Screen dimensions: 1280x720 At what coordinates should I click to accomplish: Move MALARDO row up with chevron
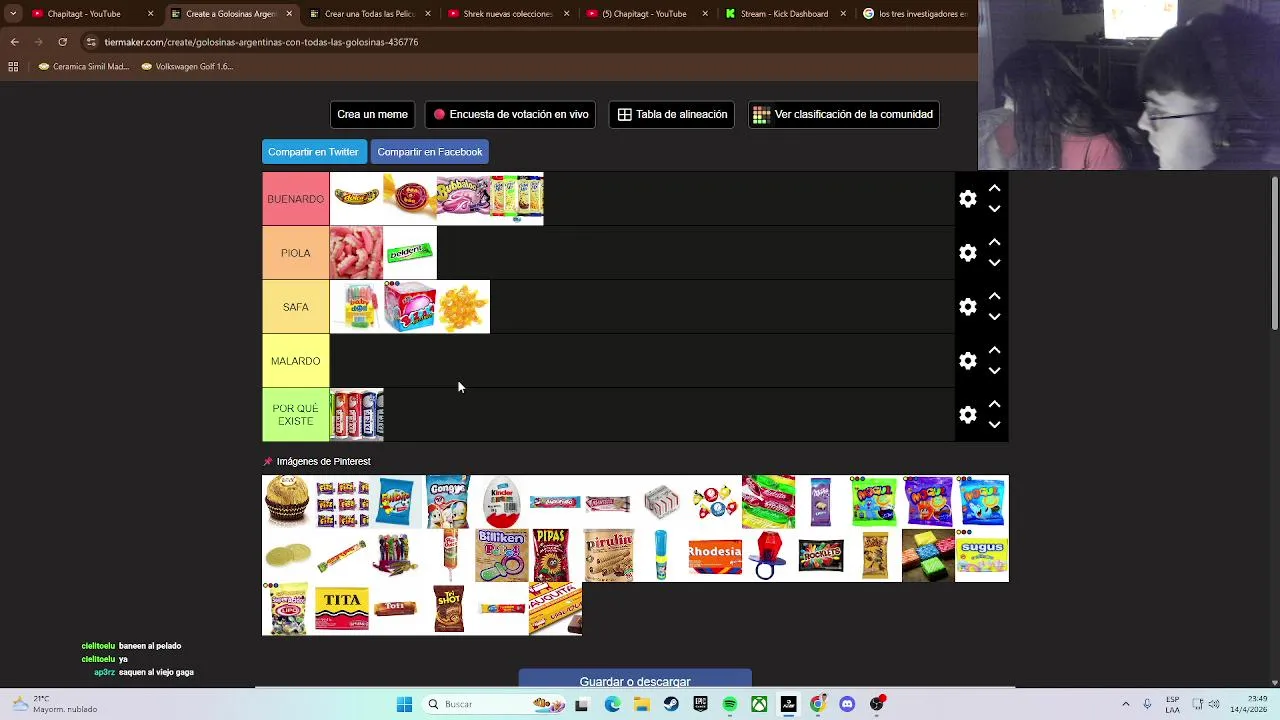pyautogui.click(x=994, y=350)
